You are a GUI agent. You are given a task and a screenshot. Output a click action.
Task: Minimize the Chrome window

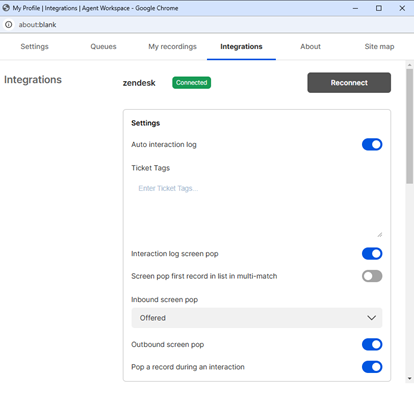(x=355, y=8)
